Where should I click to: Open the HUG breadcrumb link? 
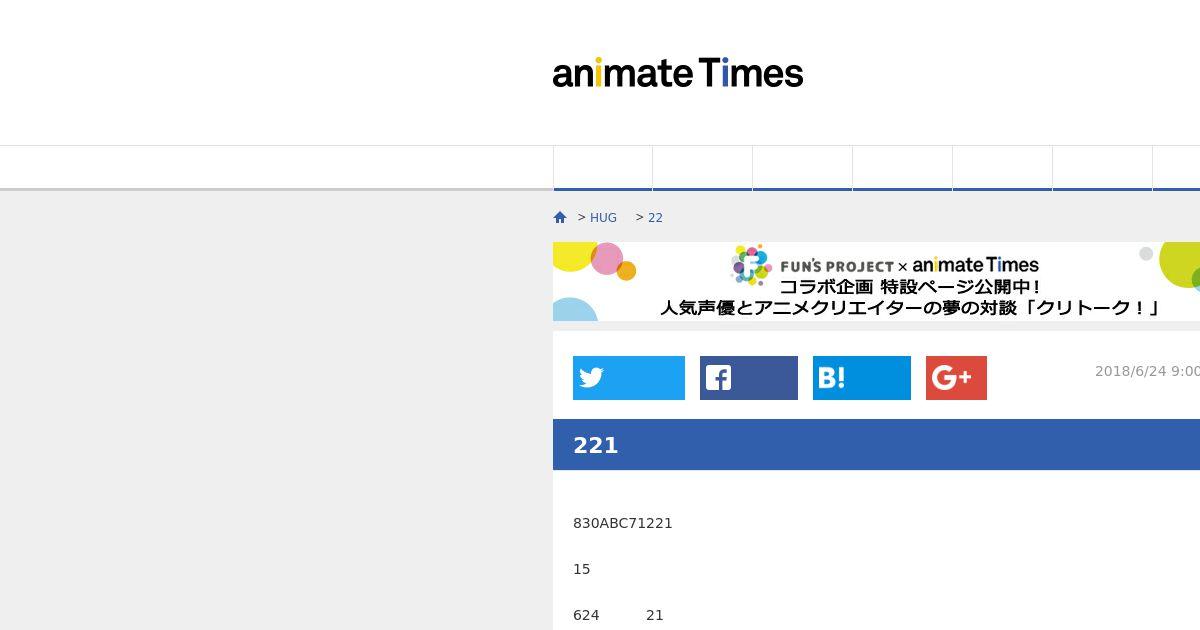click(603, 217)
